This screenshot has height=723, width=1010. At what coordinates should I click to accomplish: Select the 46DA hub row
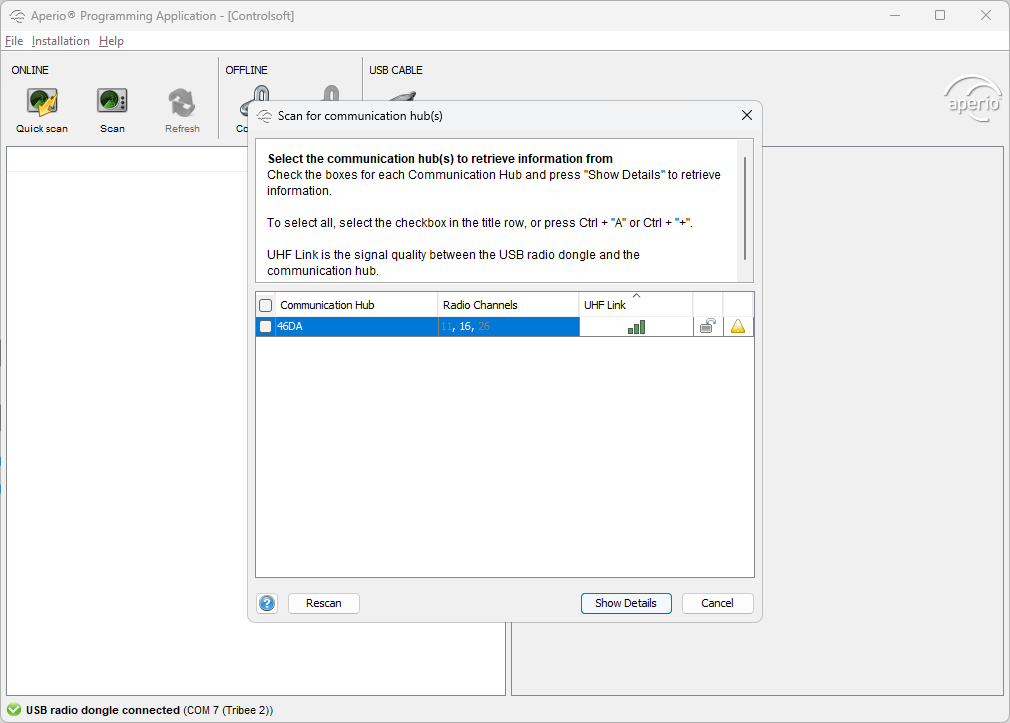504,327
